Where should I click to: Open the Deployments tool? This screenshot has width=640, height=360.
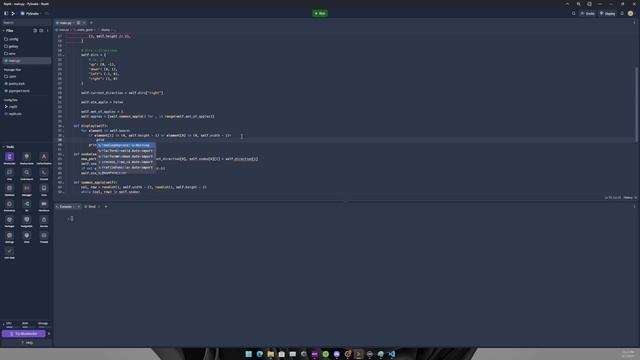click(27, 158)
